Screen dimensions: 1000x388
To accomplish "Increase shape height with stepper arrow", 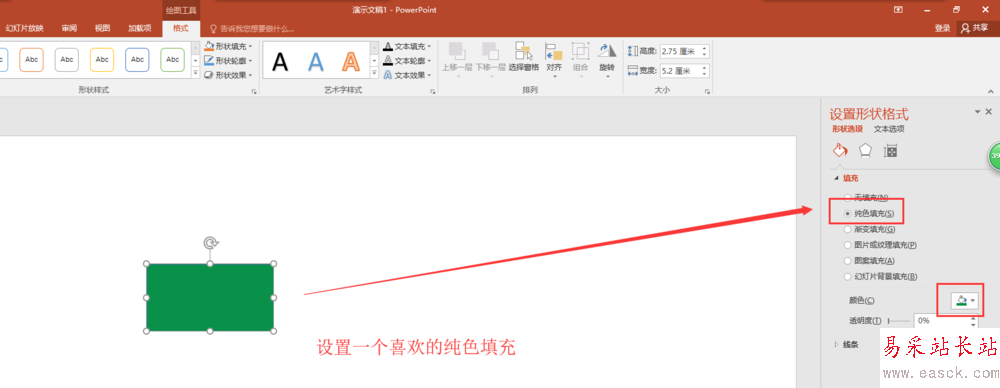I will pyautogui.click(x=705, y=48).
